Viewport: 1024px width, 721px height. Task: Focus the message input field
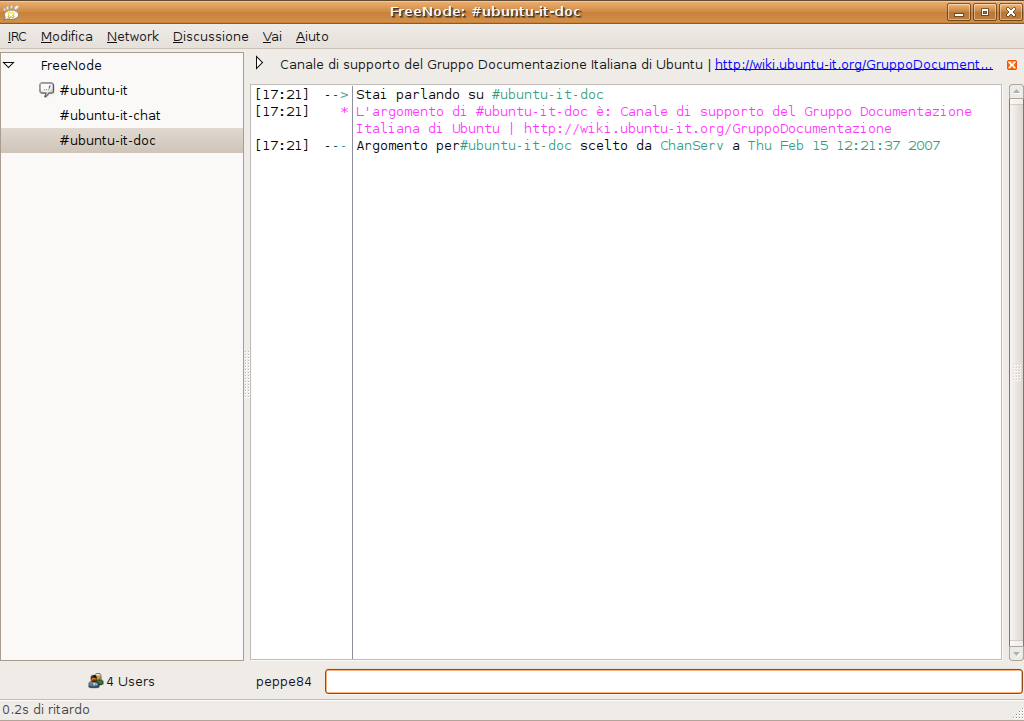pos(673,682)
